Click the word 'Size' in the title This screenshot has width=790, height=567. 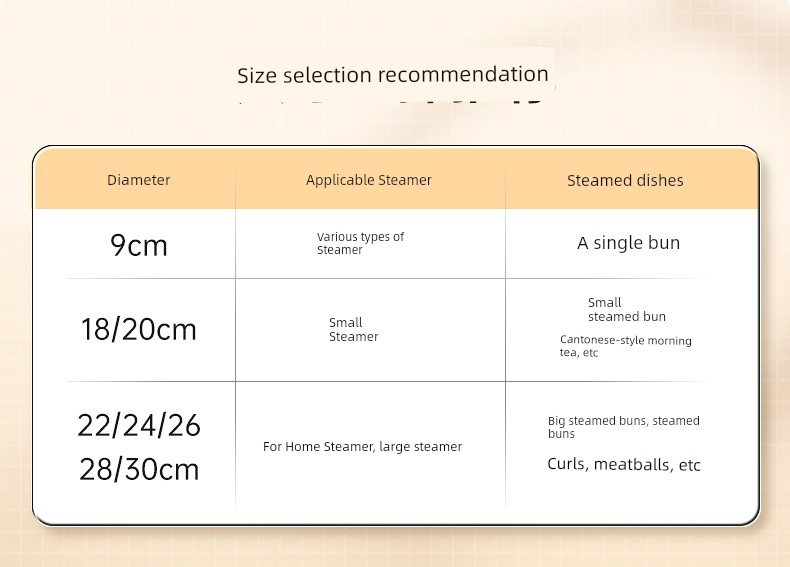tap(257, 76)
